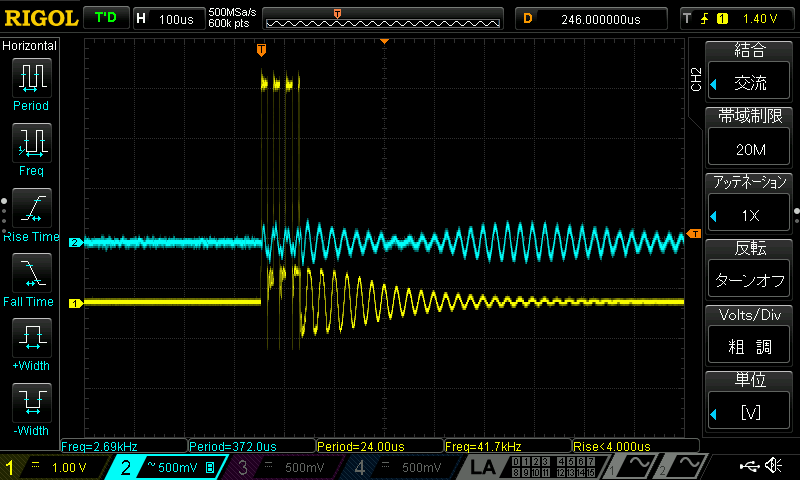Expand the unit [V] selector
The height and width of the screenshot is (480, 800).
749,410
